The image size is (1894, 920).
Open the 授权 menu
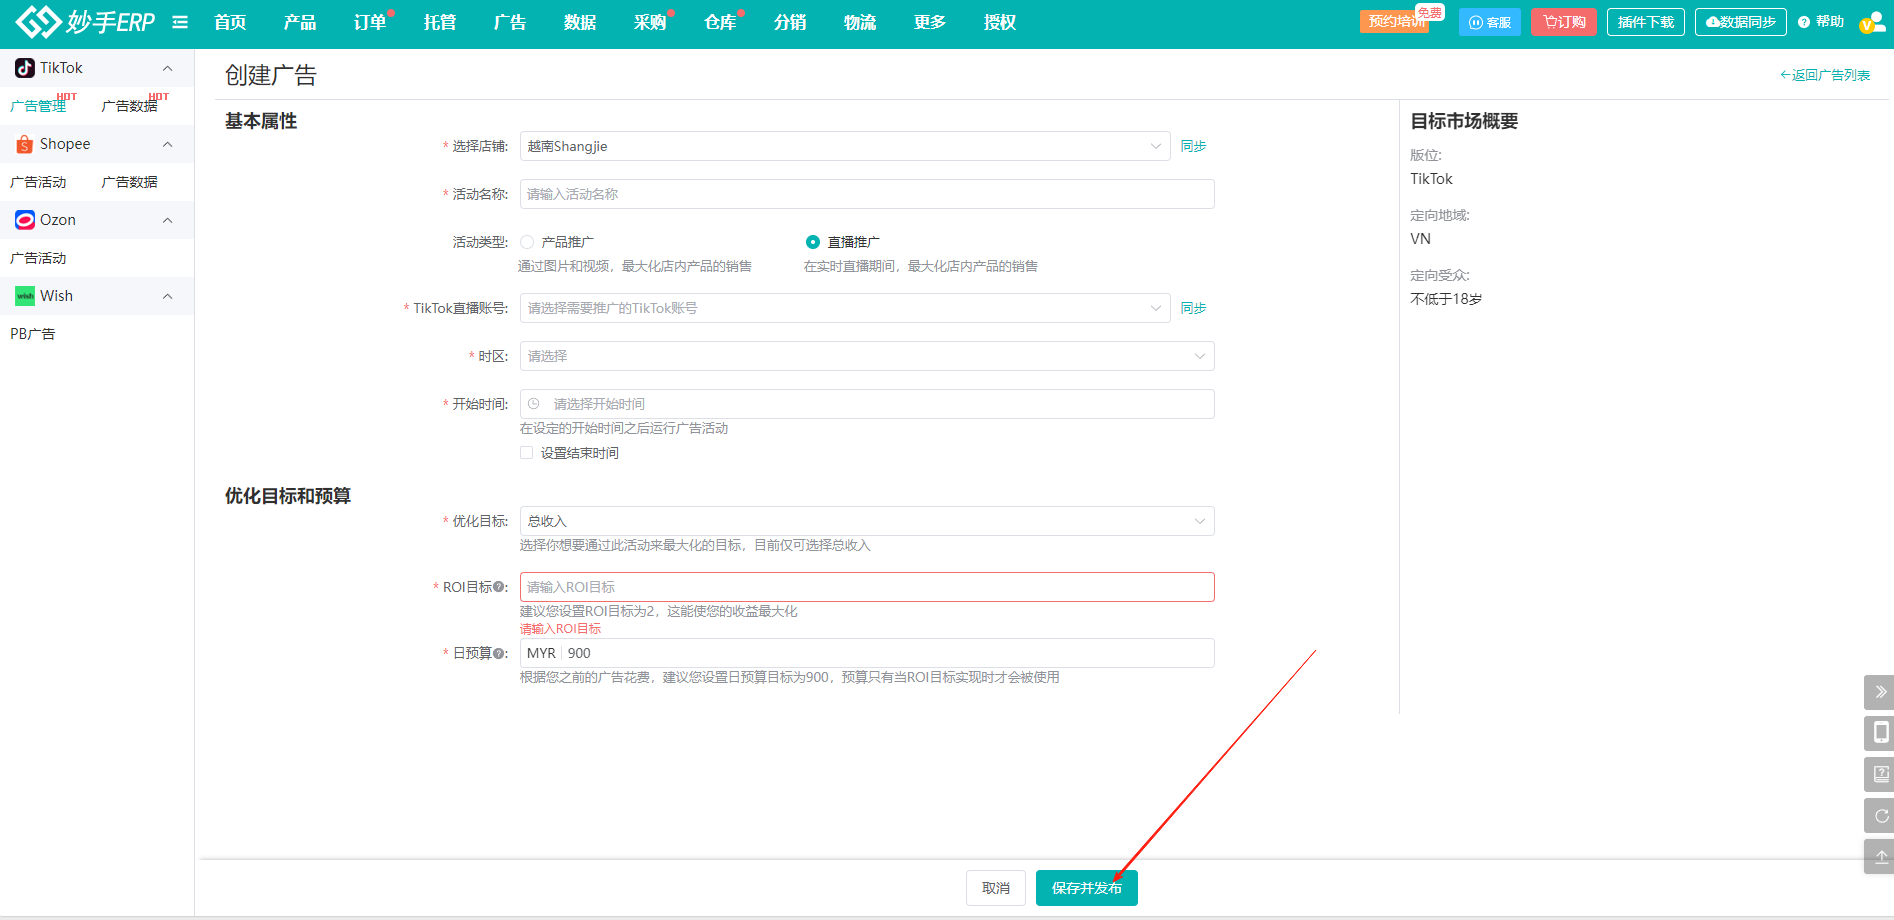tap(1000, 22)
